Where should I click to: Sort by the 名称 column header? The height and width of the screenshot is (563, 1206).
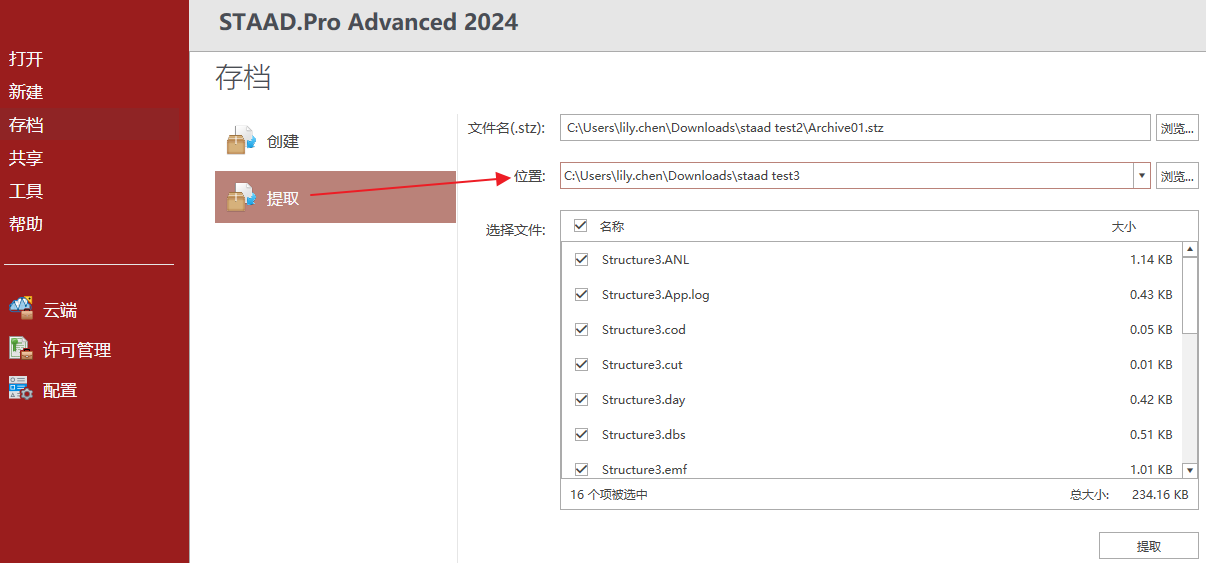pyautogui.click(x=612, y=227)
